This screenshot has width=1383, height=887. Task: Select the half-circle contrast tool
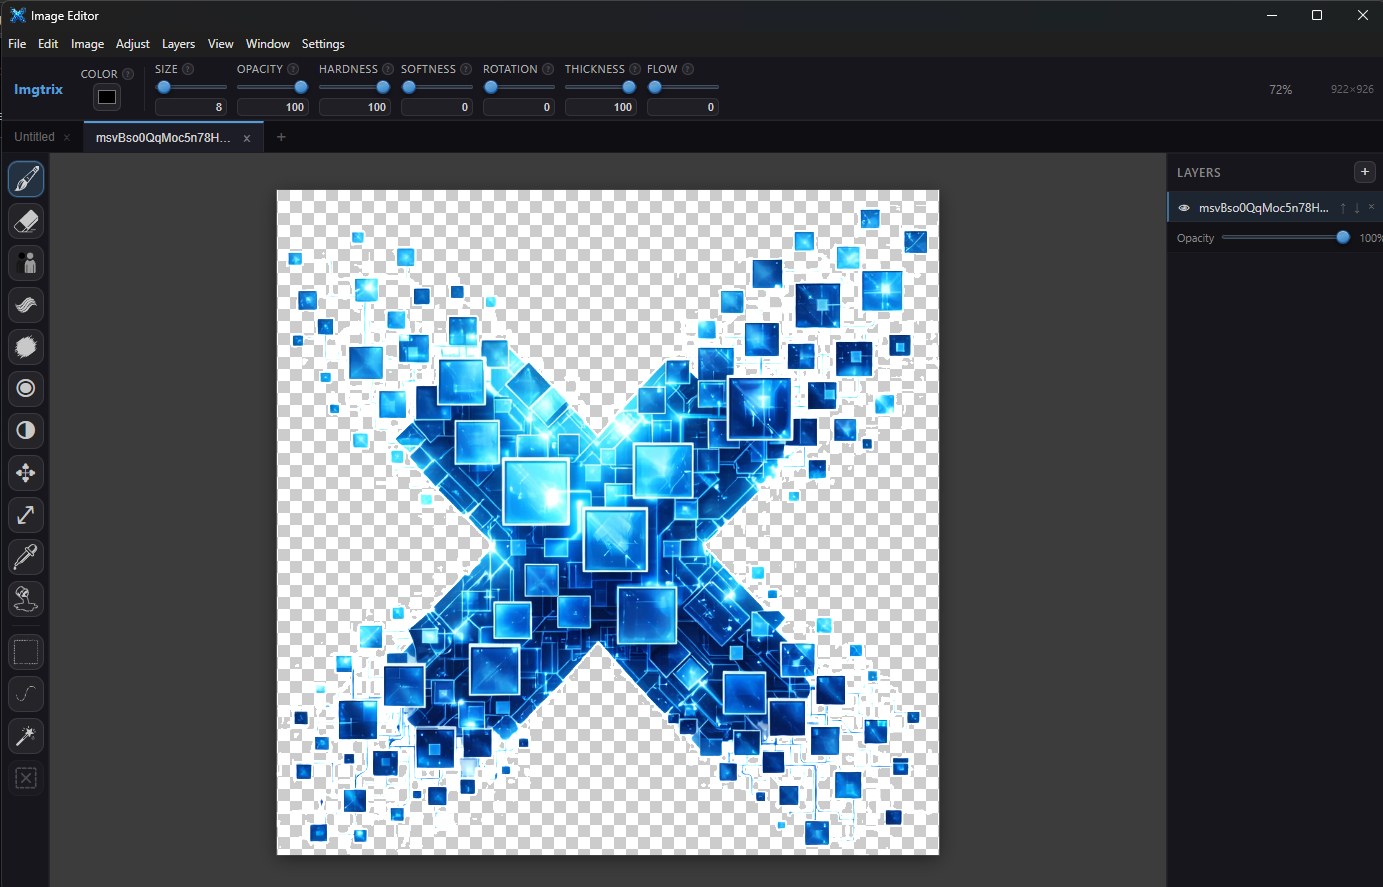click(x=26, y=431)
